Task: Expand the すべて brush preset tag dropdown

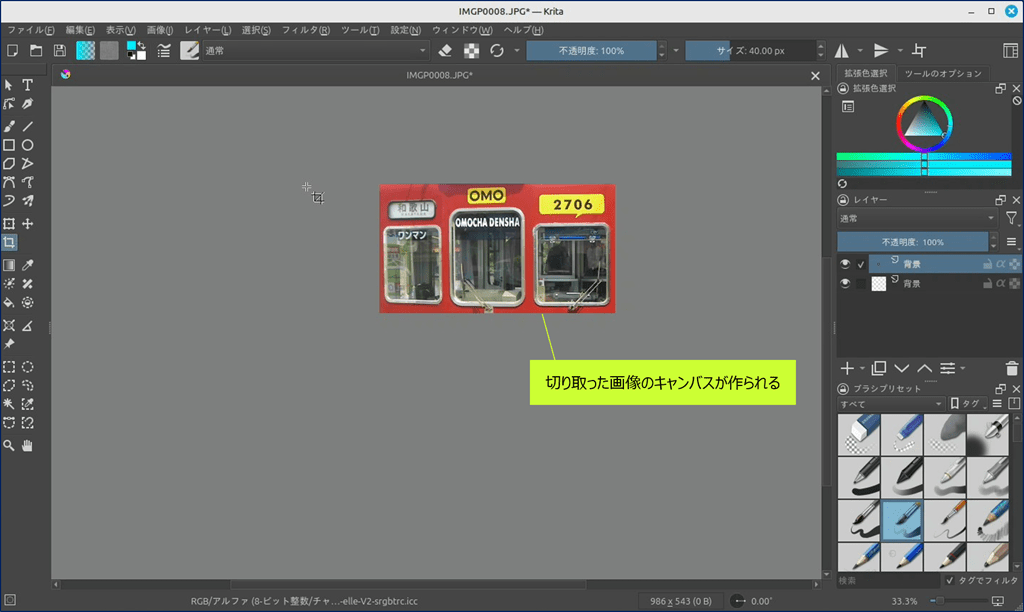Action: [891, 404]
